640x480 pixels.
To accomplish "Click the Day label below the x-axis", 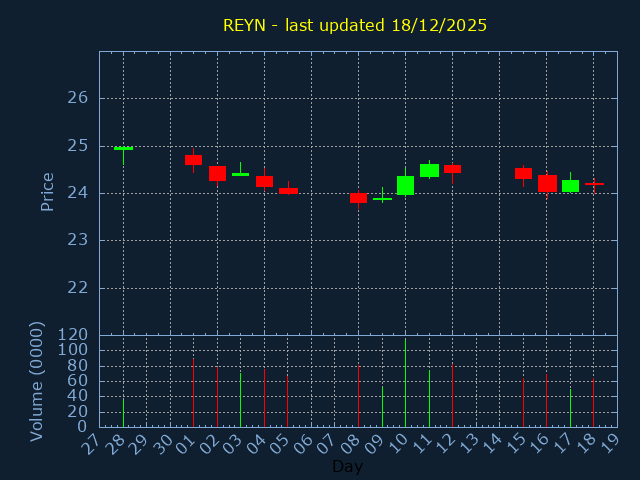I will (347, 466).
